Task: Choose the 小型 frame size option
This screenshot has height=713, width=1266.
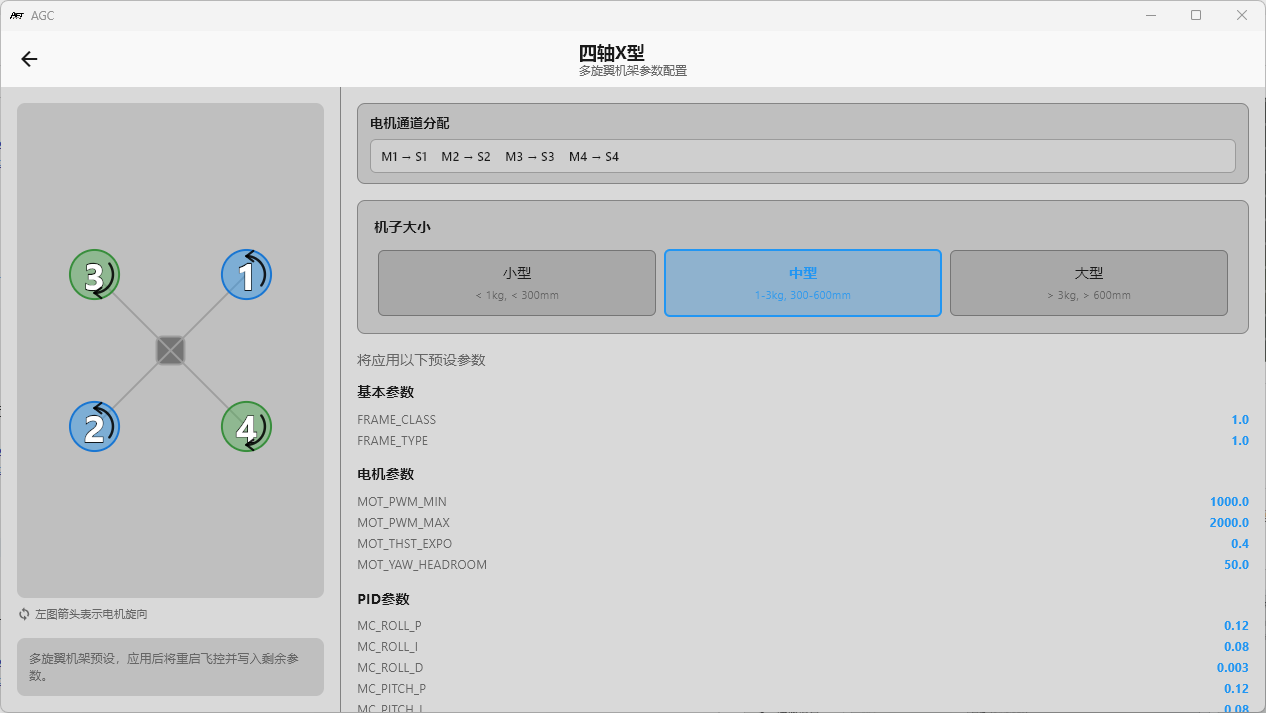Action: pos(517,283)
